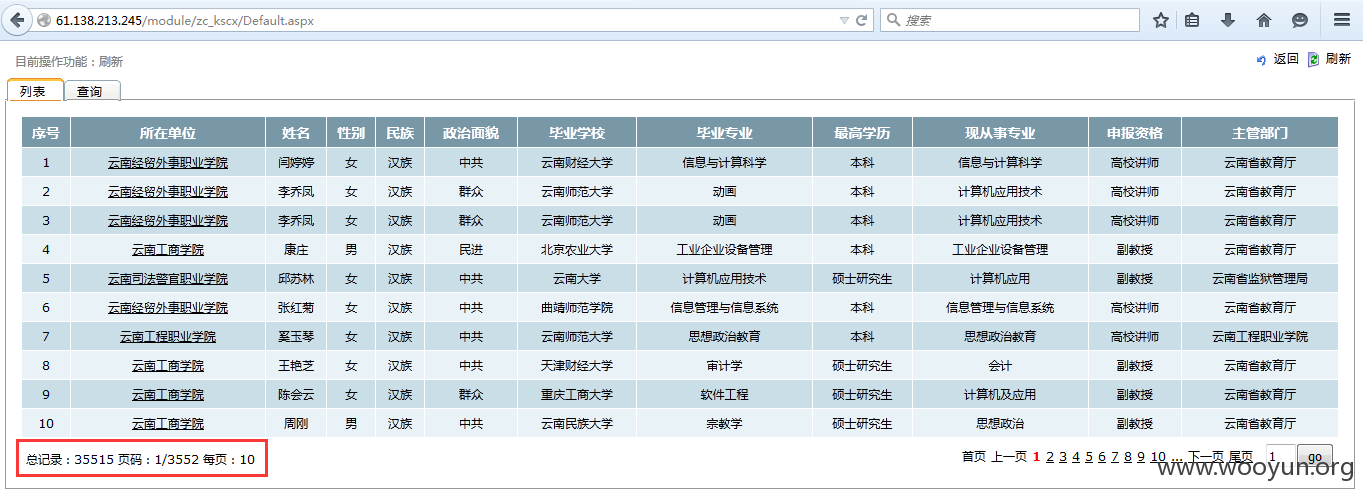The width and height of the screenshot is (1363, 496).
Task: Open the chat smiley icon in toolbar
Action: coord(1300,20)
